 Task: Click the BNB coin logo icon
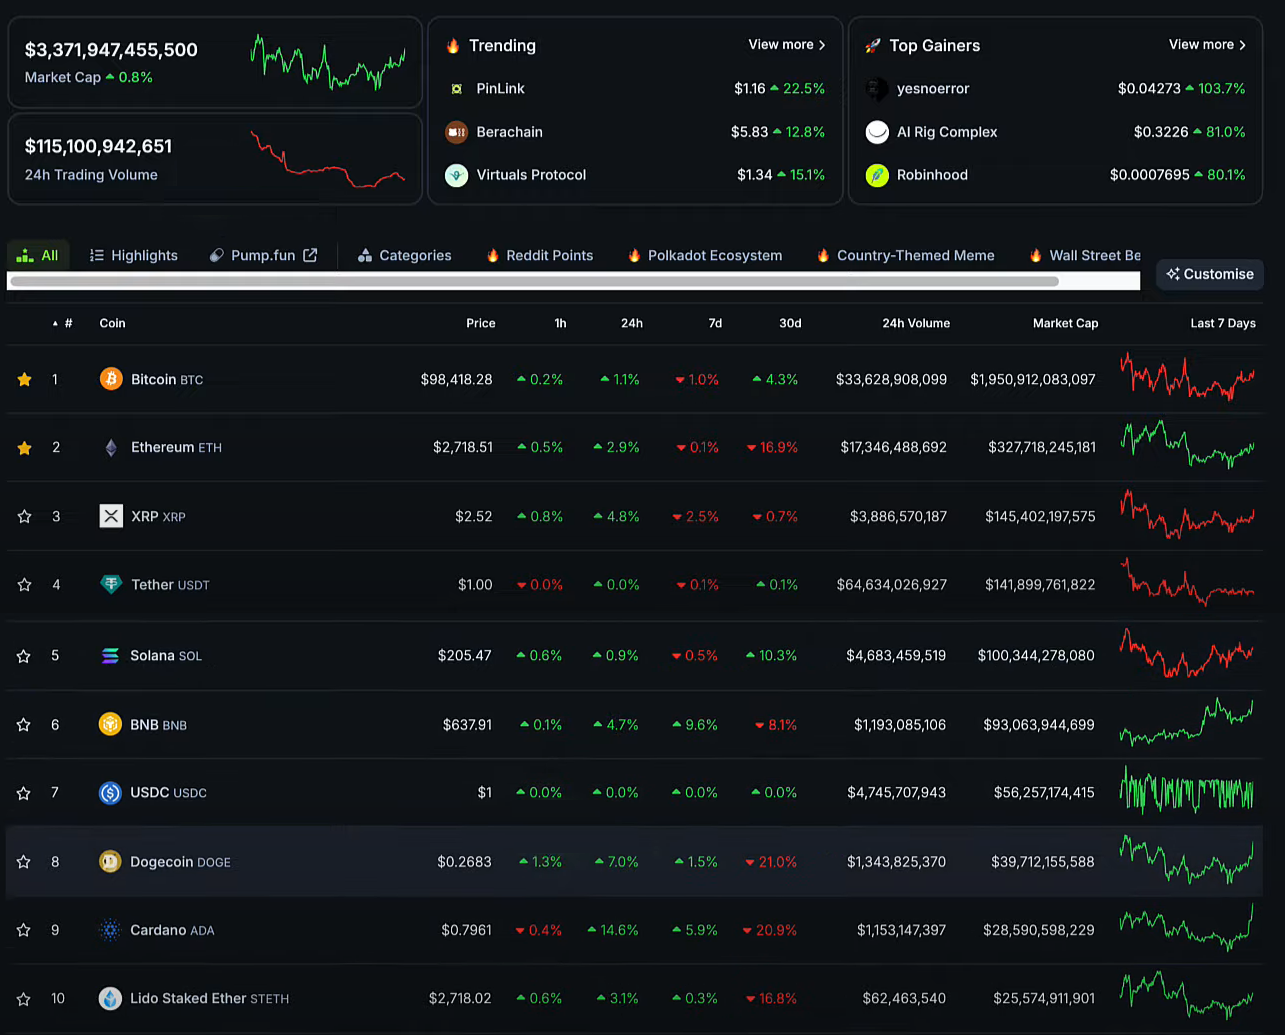(110, 724)
